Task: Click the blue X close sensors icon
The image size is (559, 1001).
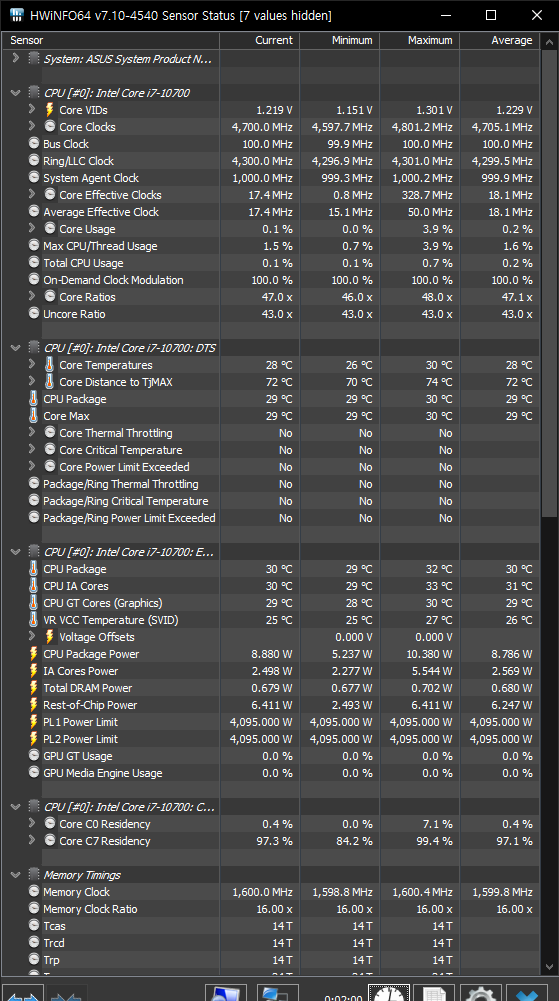Action: coord(526,993)
